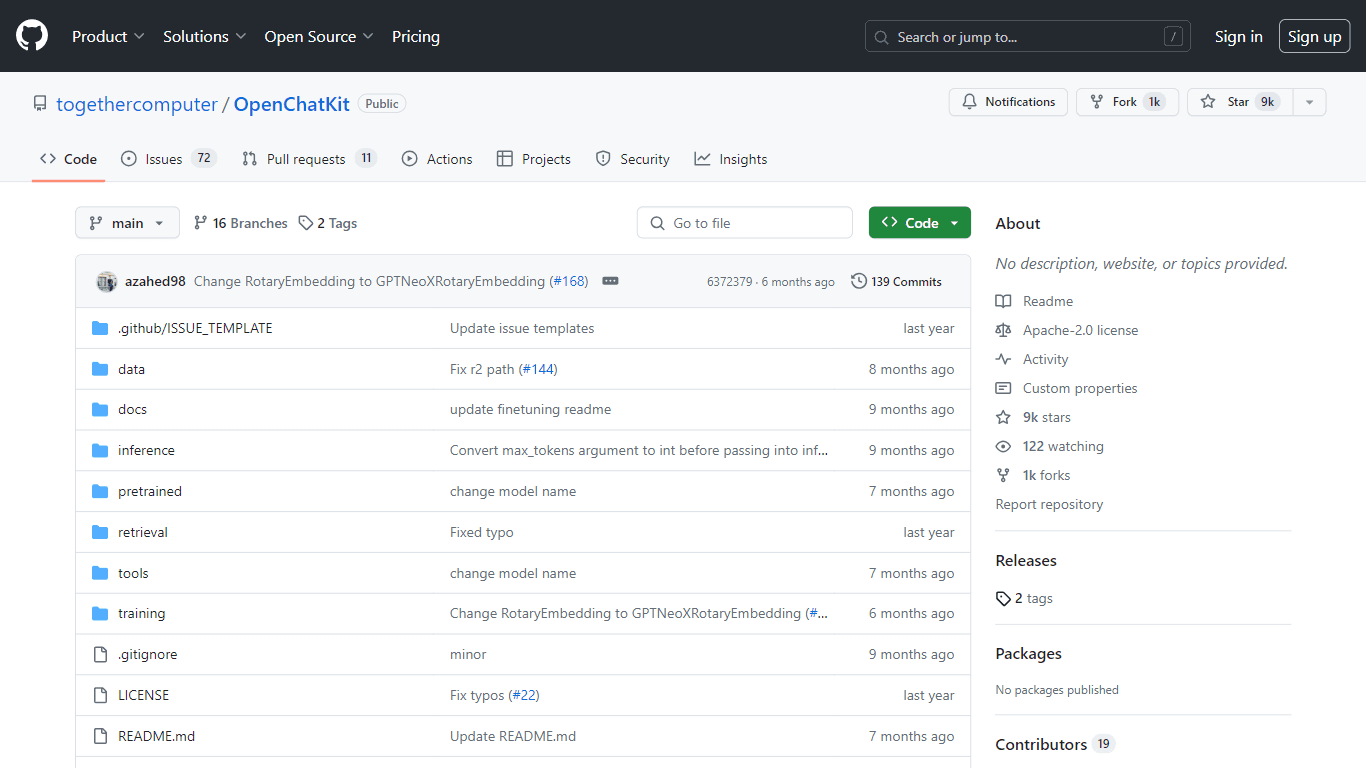
Task: Click the Notifications bell button
Action: (x=1008, y=102)
